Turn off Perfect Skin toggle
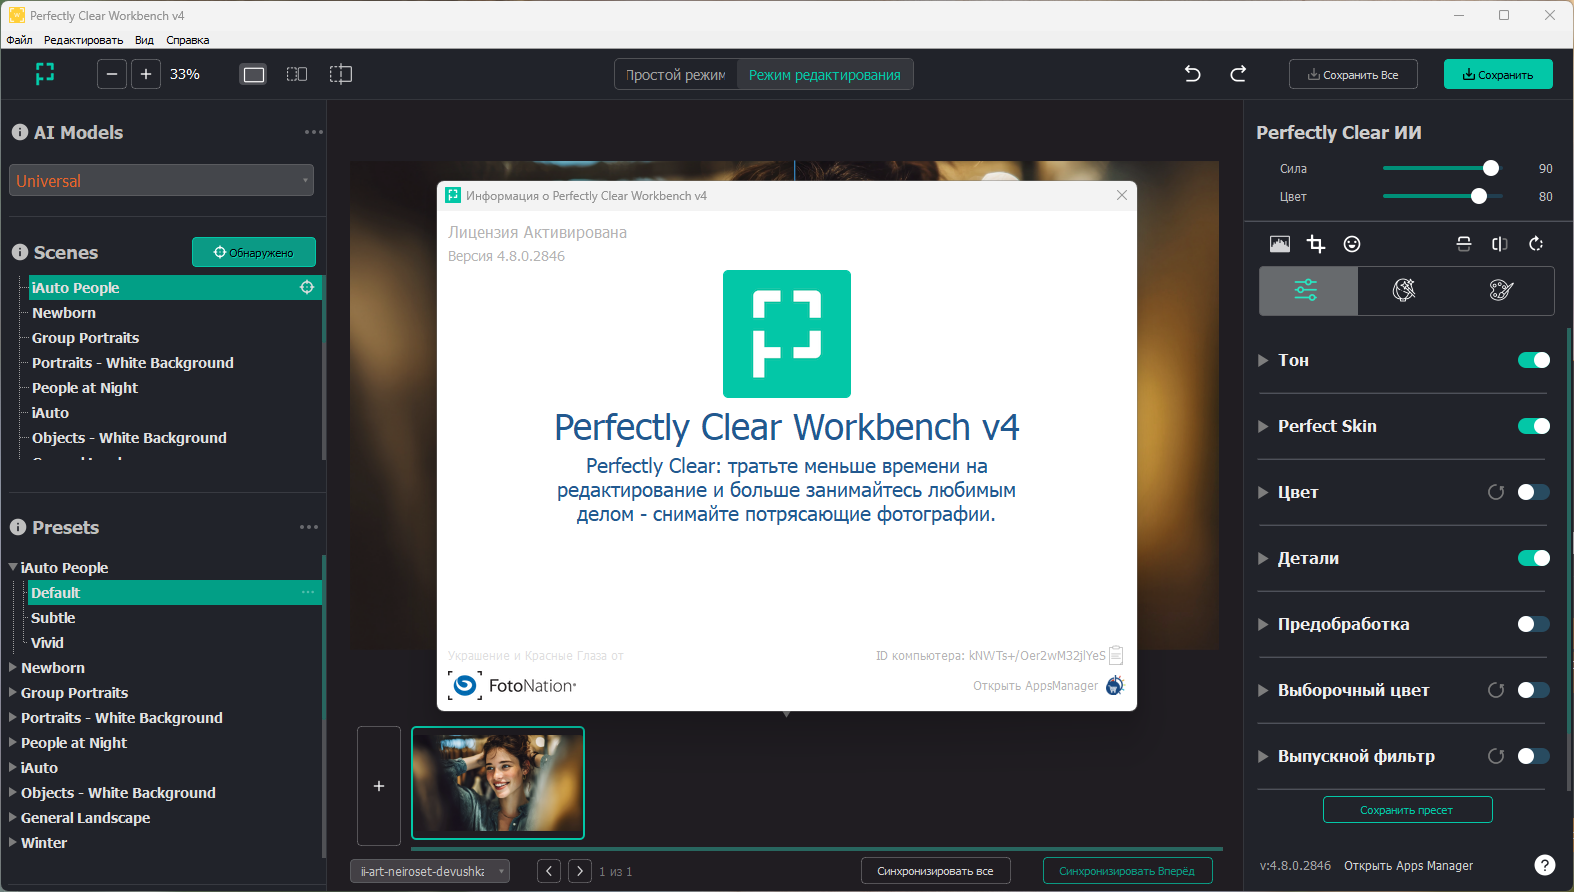The height and width of the screenshot is (892, 1574). [1533, 426]
